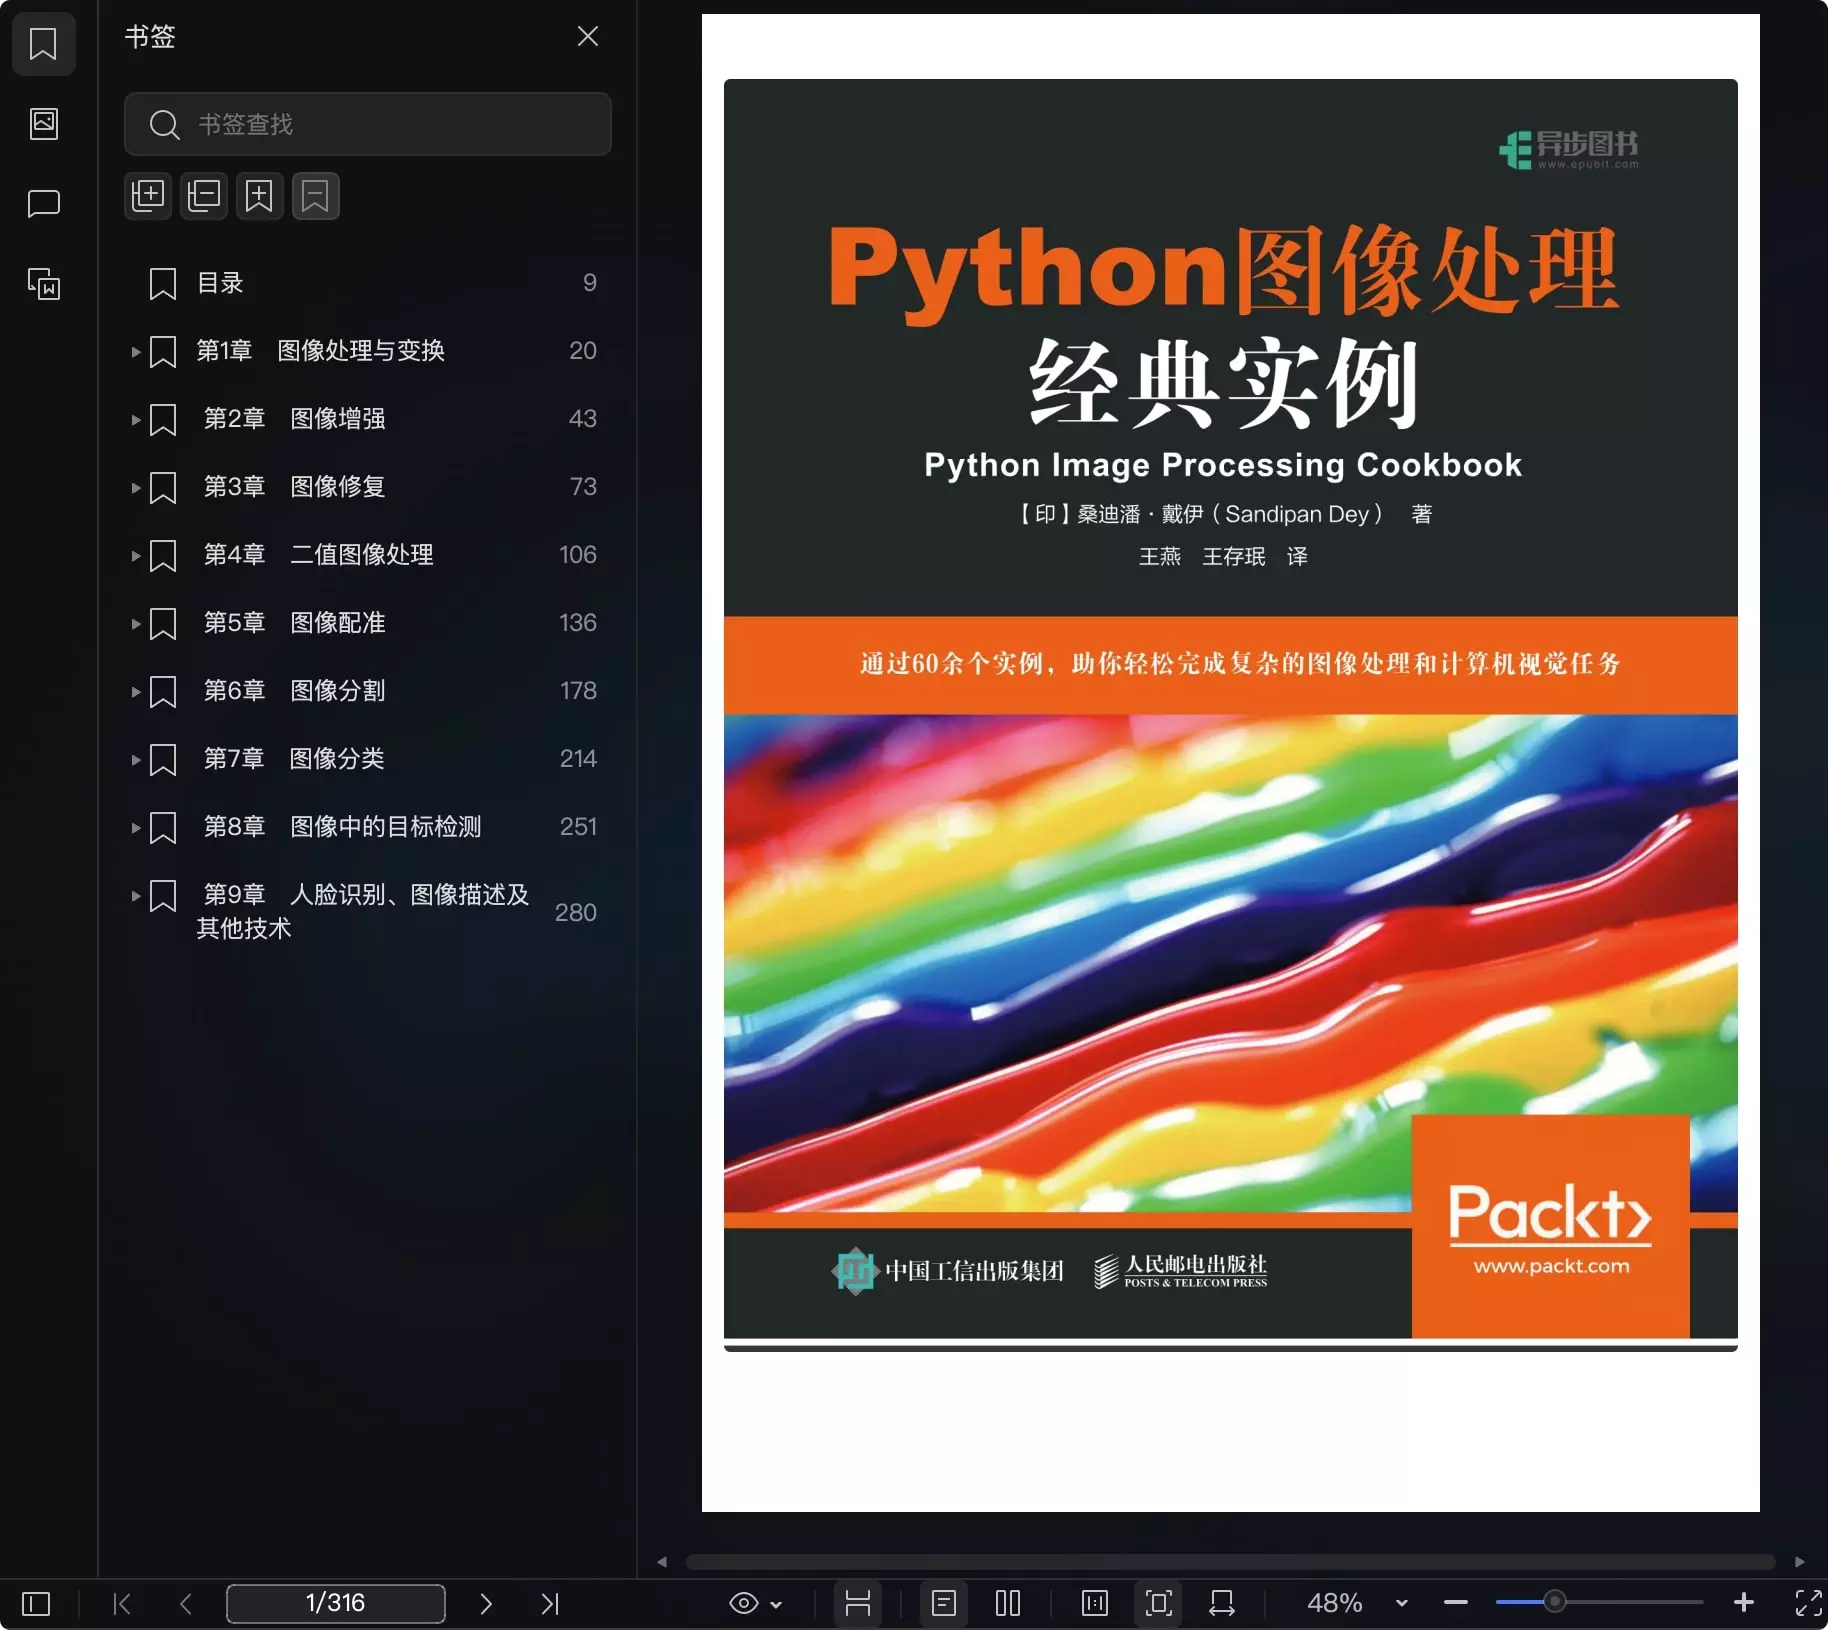
Task: Select the rotate page icon
Action: [x=1221, y=1603]
